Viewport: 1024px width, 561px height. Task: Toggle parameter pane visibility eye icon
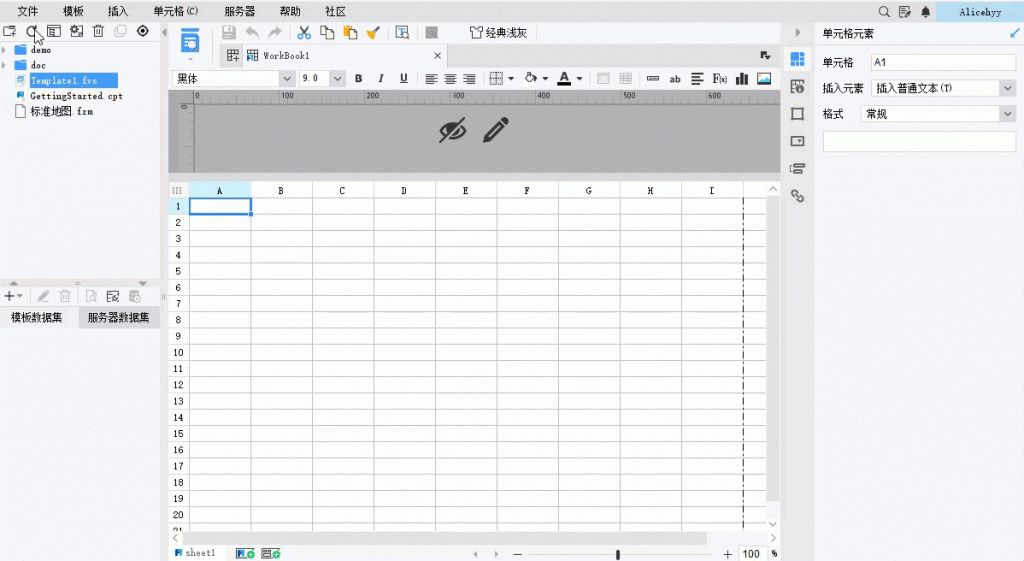point(453,130)
